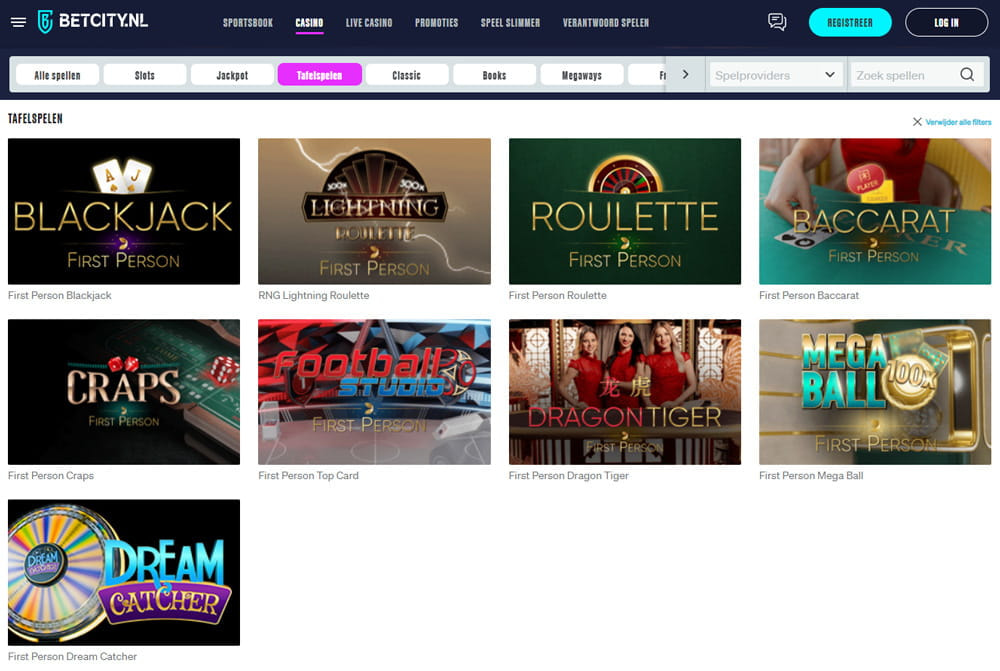Image resolution: width=1000 pixels, height=671 pixels.
Task: Click the 'First Person Mega Ball' title text
Action: pos(811,476)
